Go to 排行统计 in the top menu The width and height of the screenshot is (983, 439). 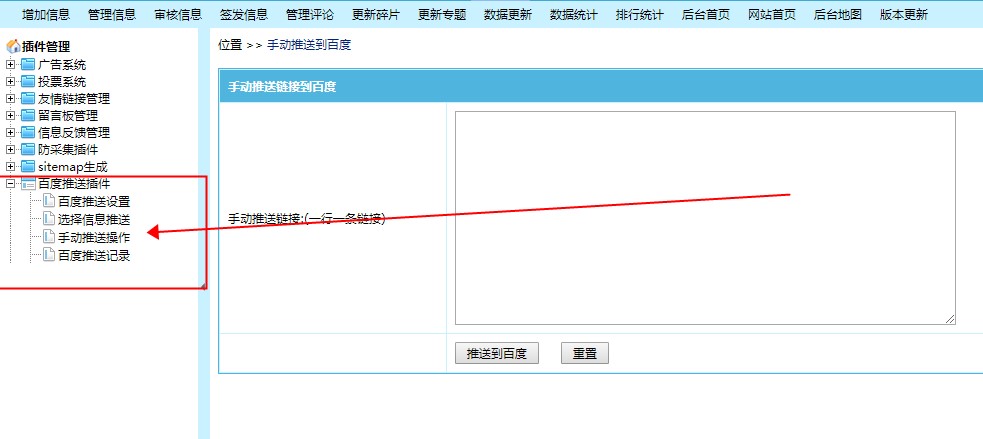(x=639, y=15)
